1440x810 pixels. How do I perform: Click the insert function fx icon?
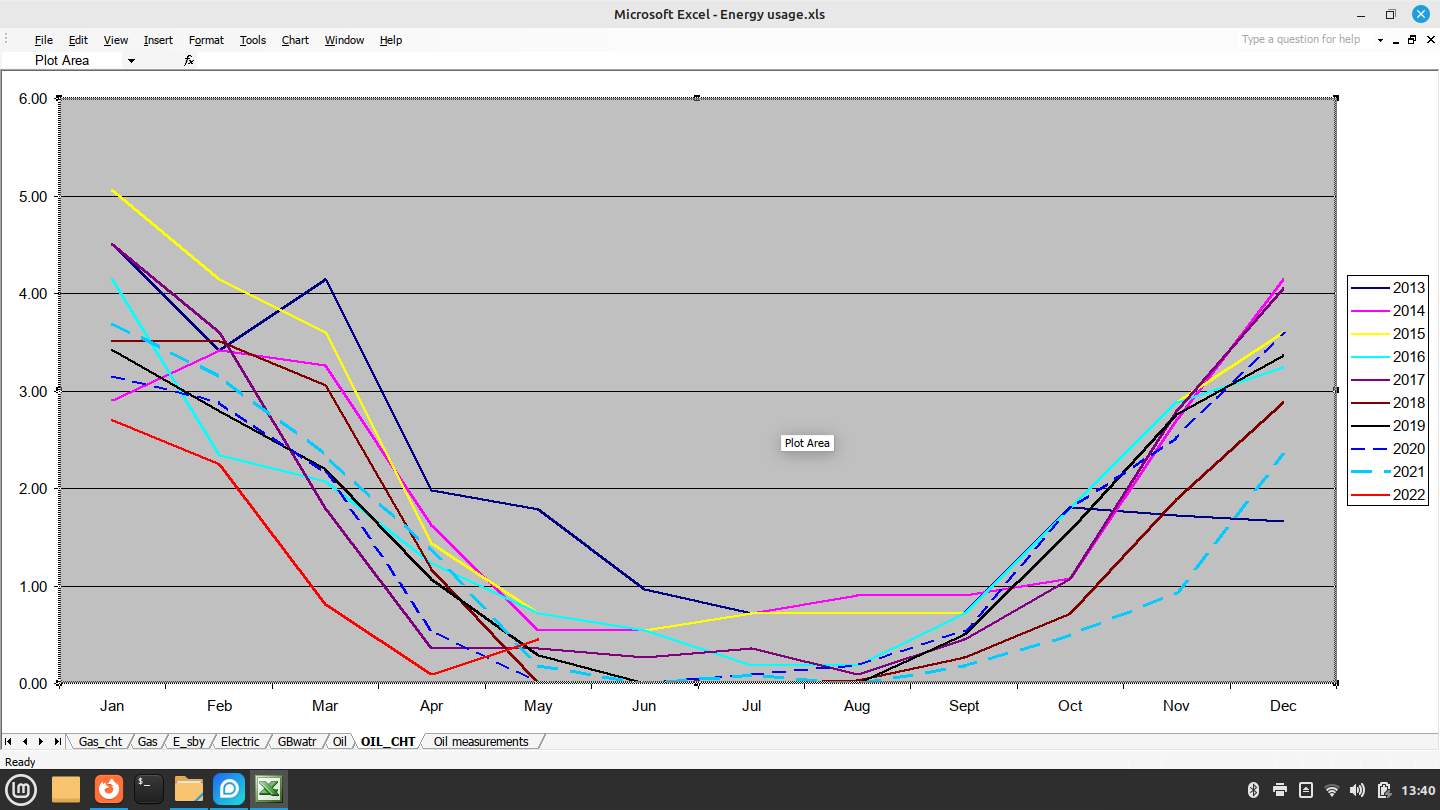coord(188,60)
